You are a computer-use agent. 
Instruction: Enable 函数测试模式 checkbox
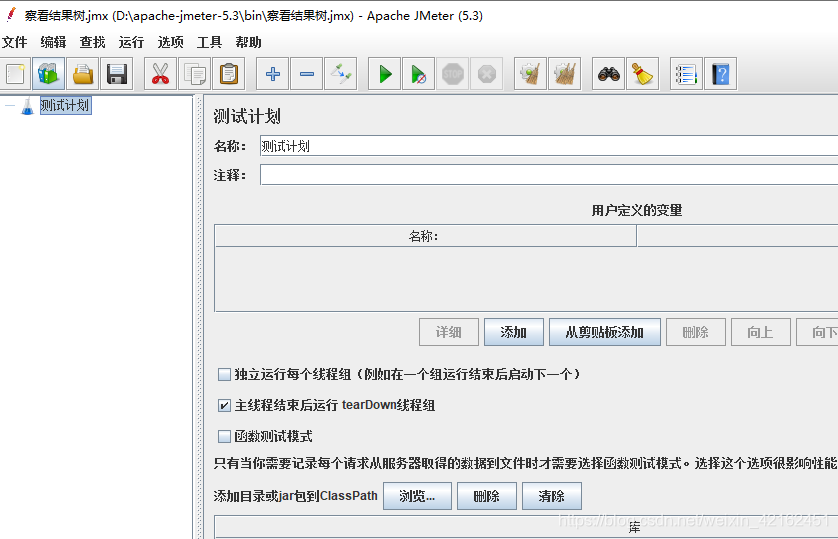coord(224,436)
